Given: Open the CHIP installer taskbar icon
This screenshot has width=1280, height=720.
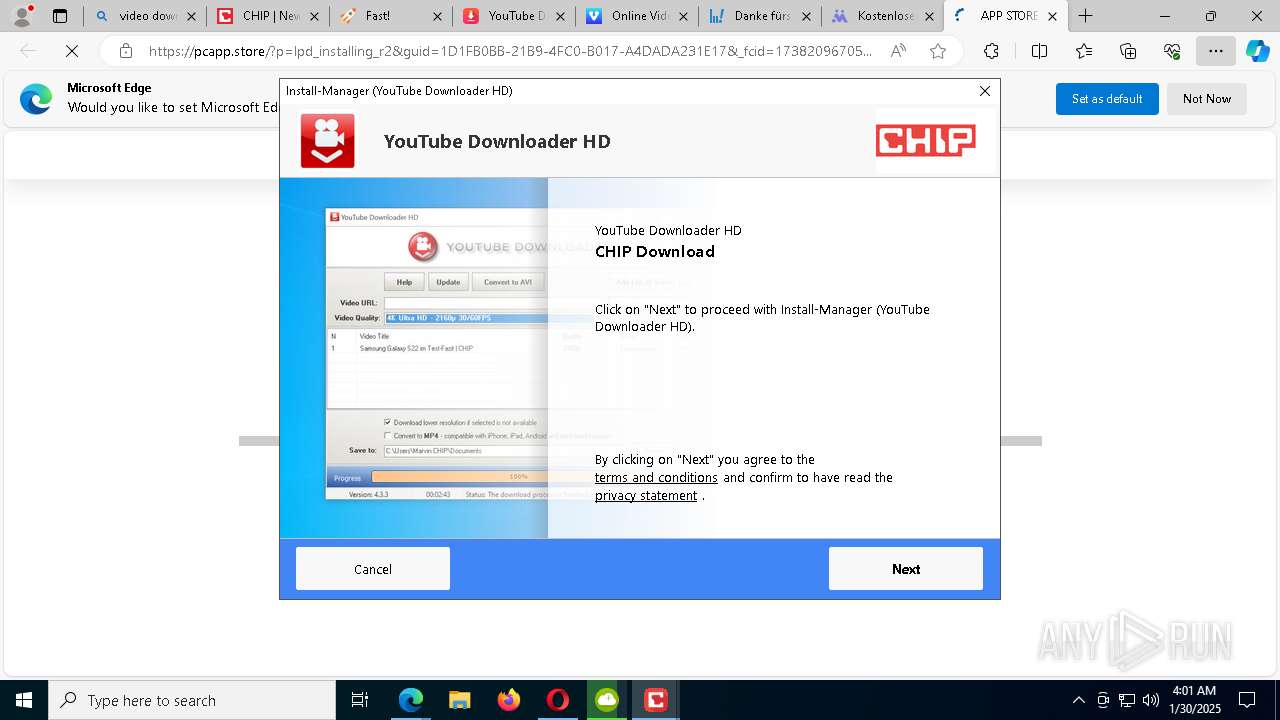Looking at the screenshot, I should (656, 700).
